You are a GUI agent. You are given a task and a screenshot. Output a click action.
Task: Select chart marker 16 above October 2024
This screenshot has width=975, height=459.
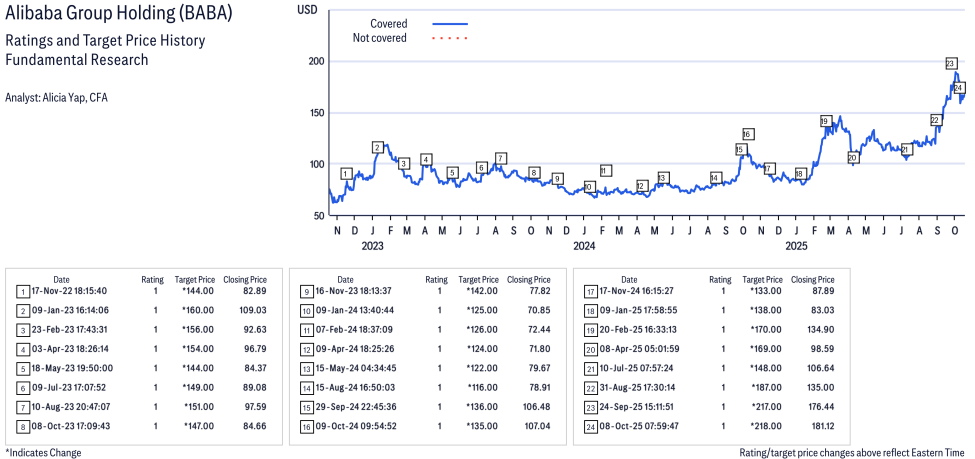point(747,134)
